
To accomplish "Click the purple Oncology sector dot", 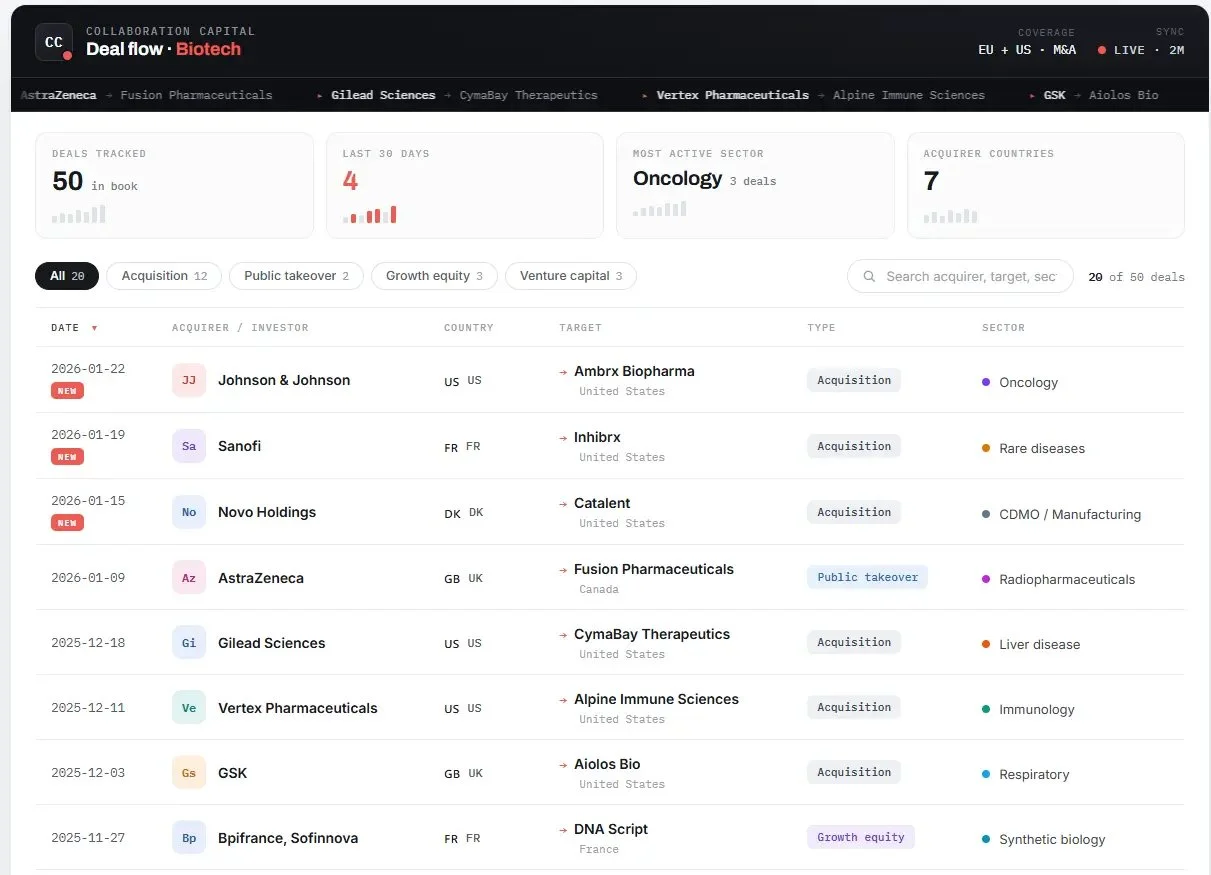I will click(x=986, y=382).
